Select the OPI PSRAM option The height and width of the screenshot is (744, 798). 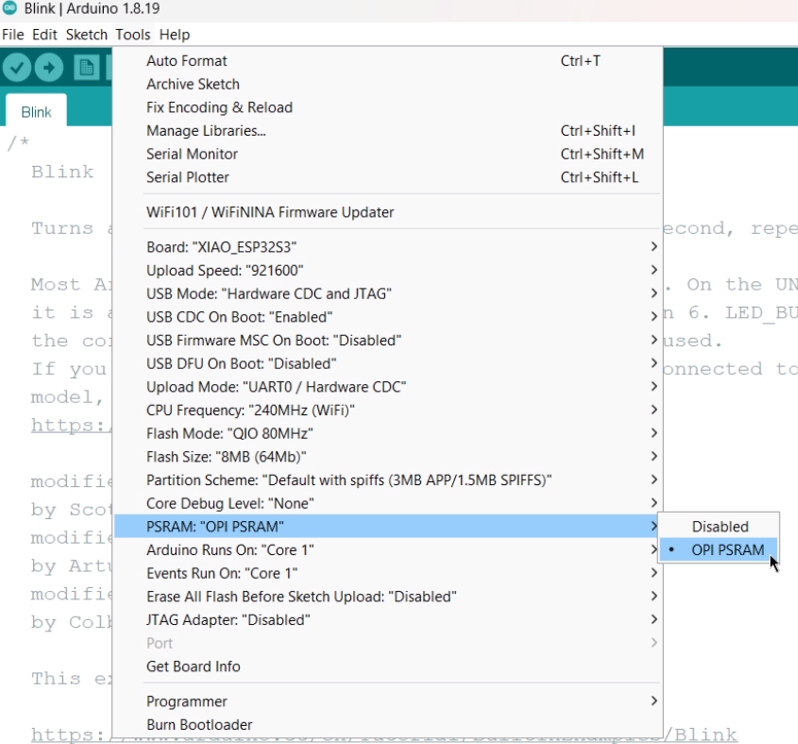click(x=727, y=550)
